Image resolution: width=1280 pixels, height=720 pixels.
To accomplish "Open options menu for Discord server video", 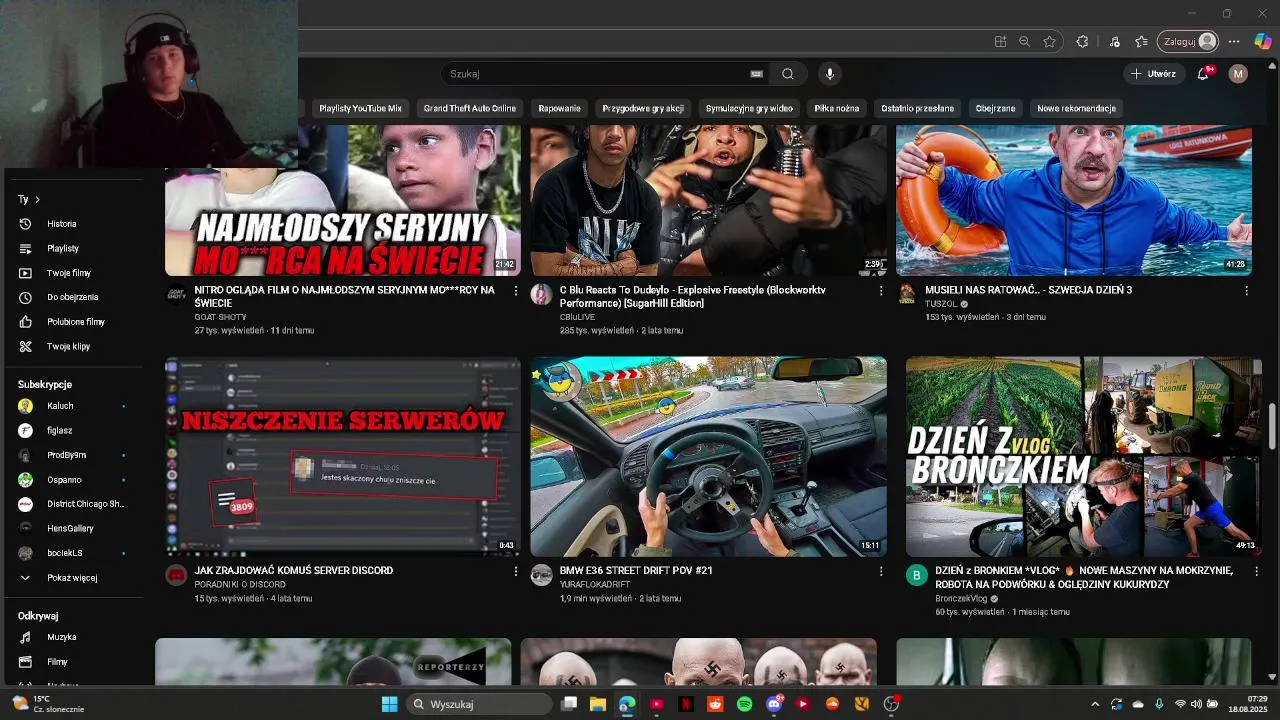I will tap(516, 571).
